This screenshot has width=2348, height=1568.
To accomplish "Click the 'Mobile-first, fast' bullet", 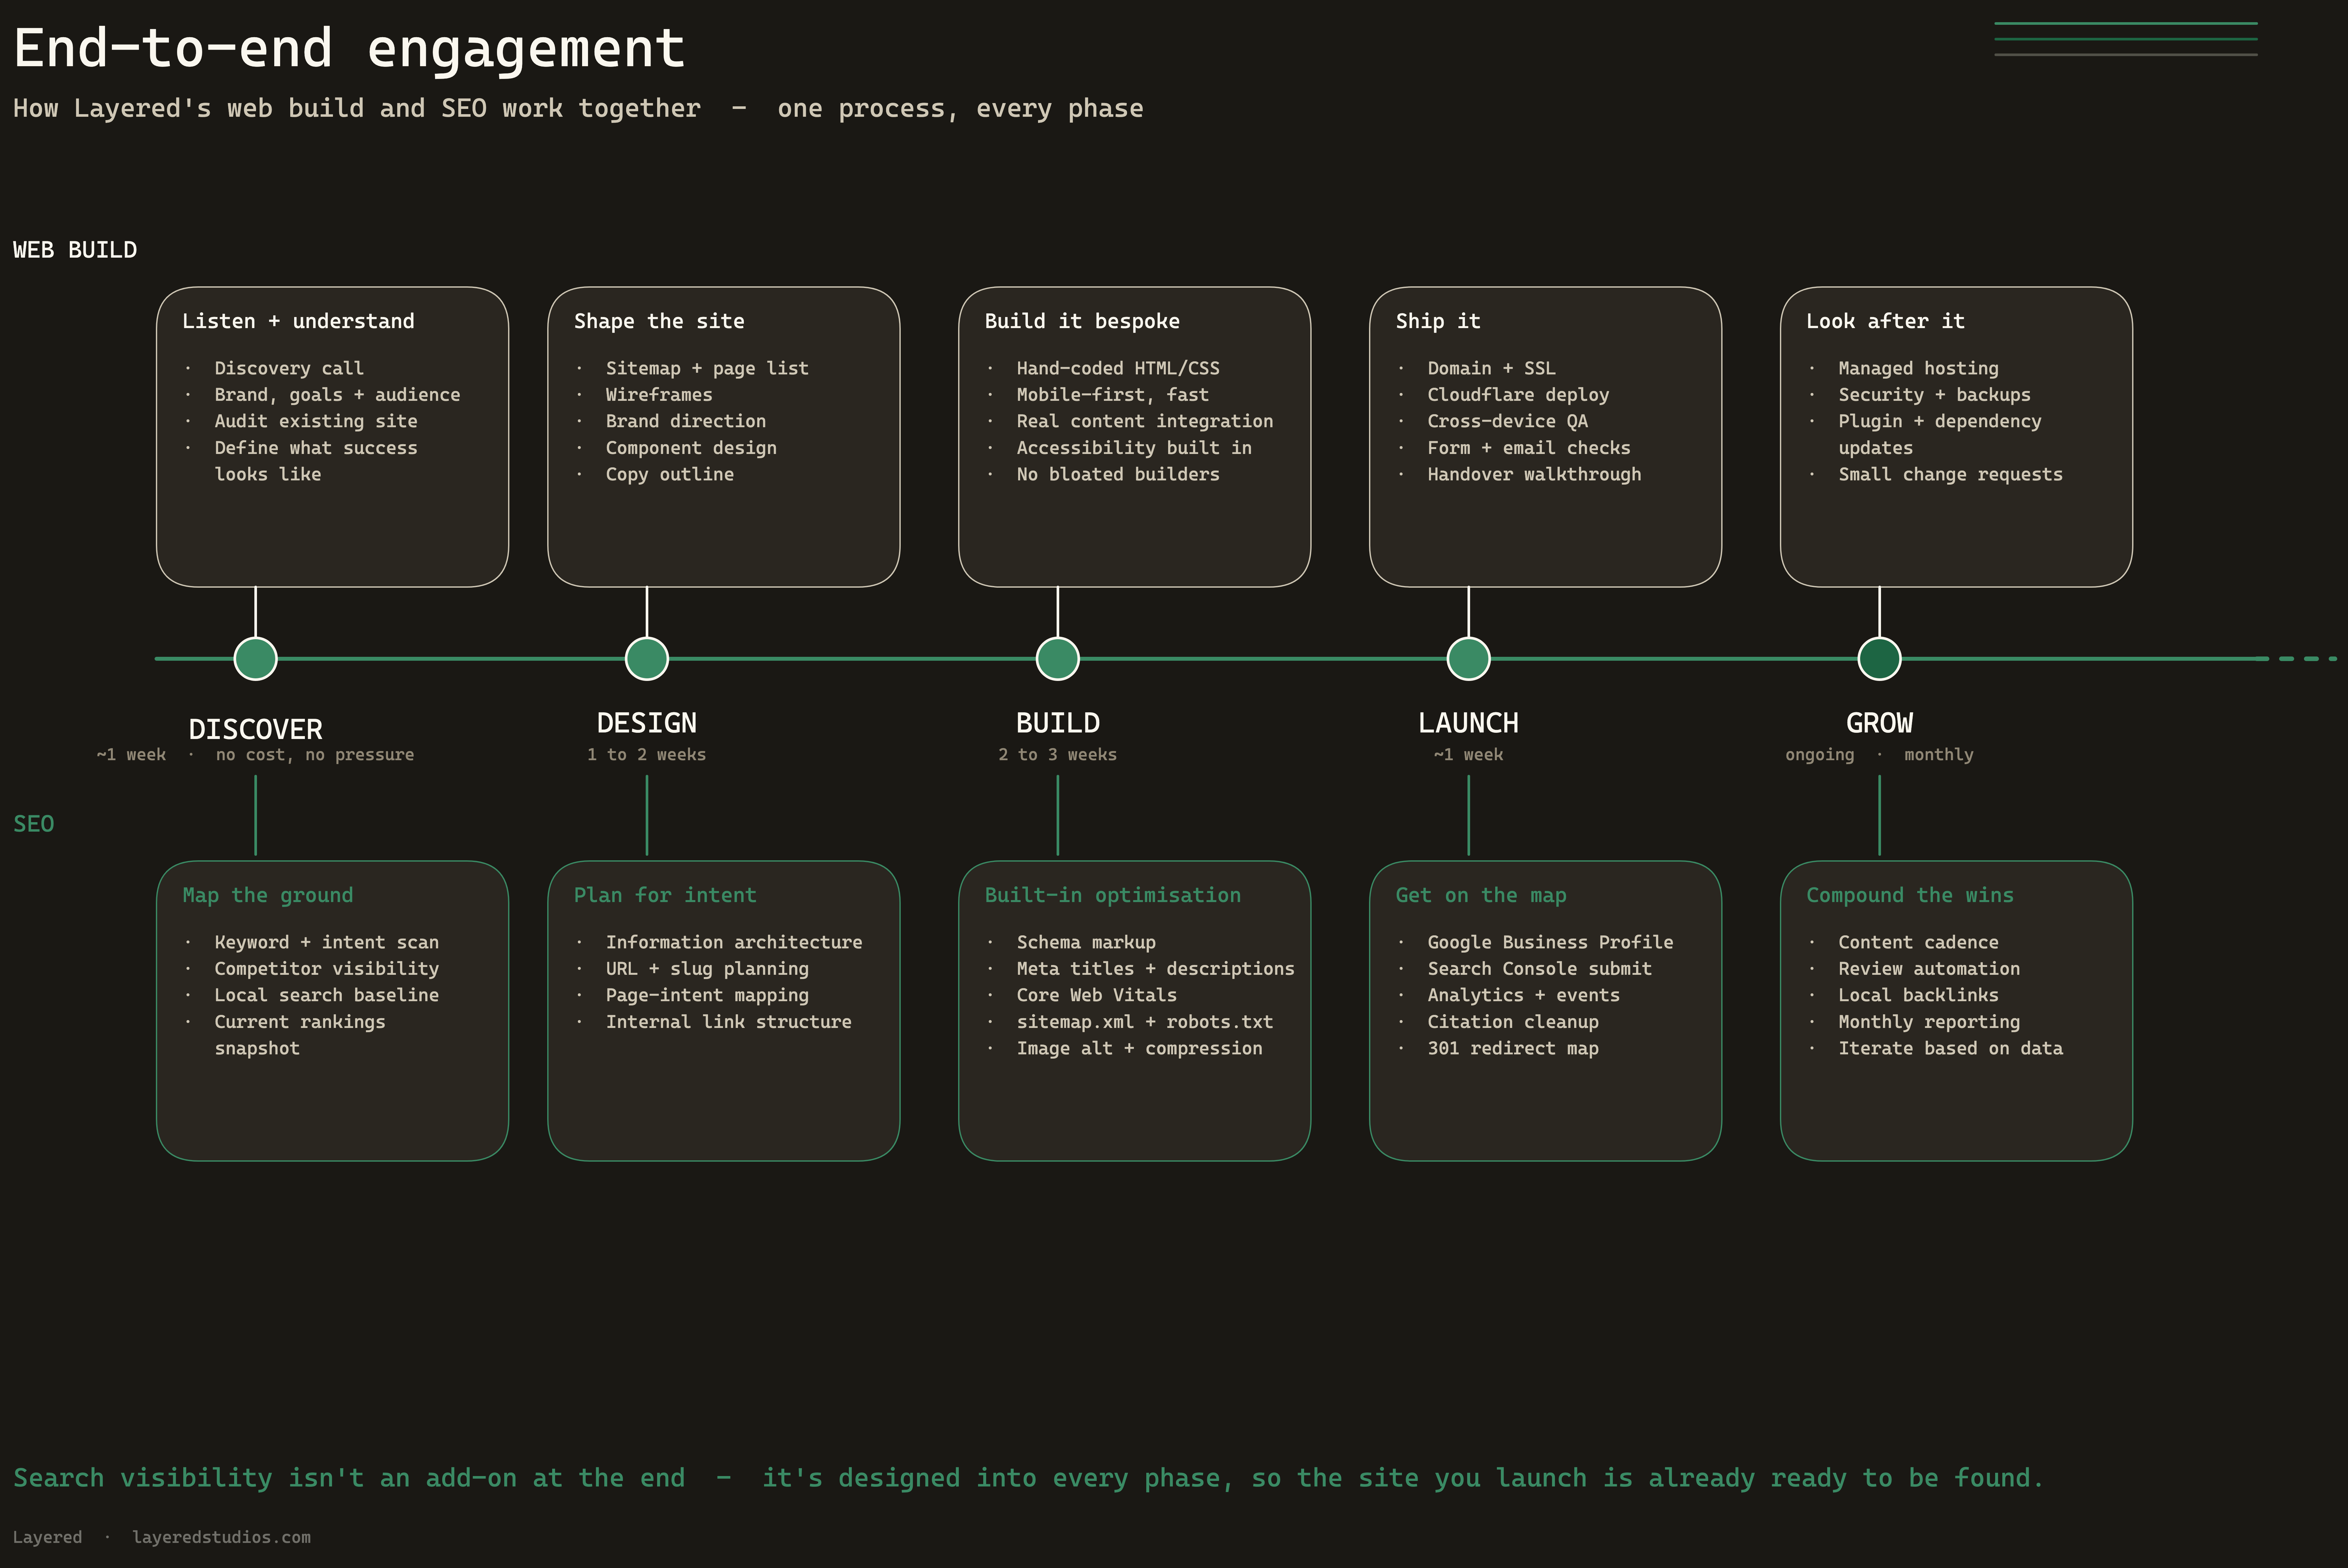I will [1113, 395].
